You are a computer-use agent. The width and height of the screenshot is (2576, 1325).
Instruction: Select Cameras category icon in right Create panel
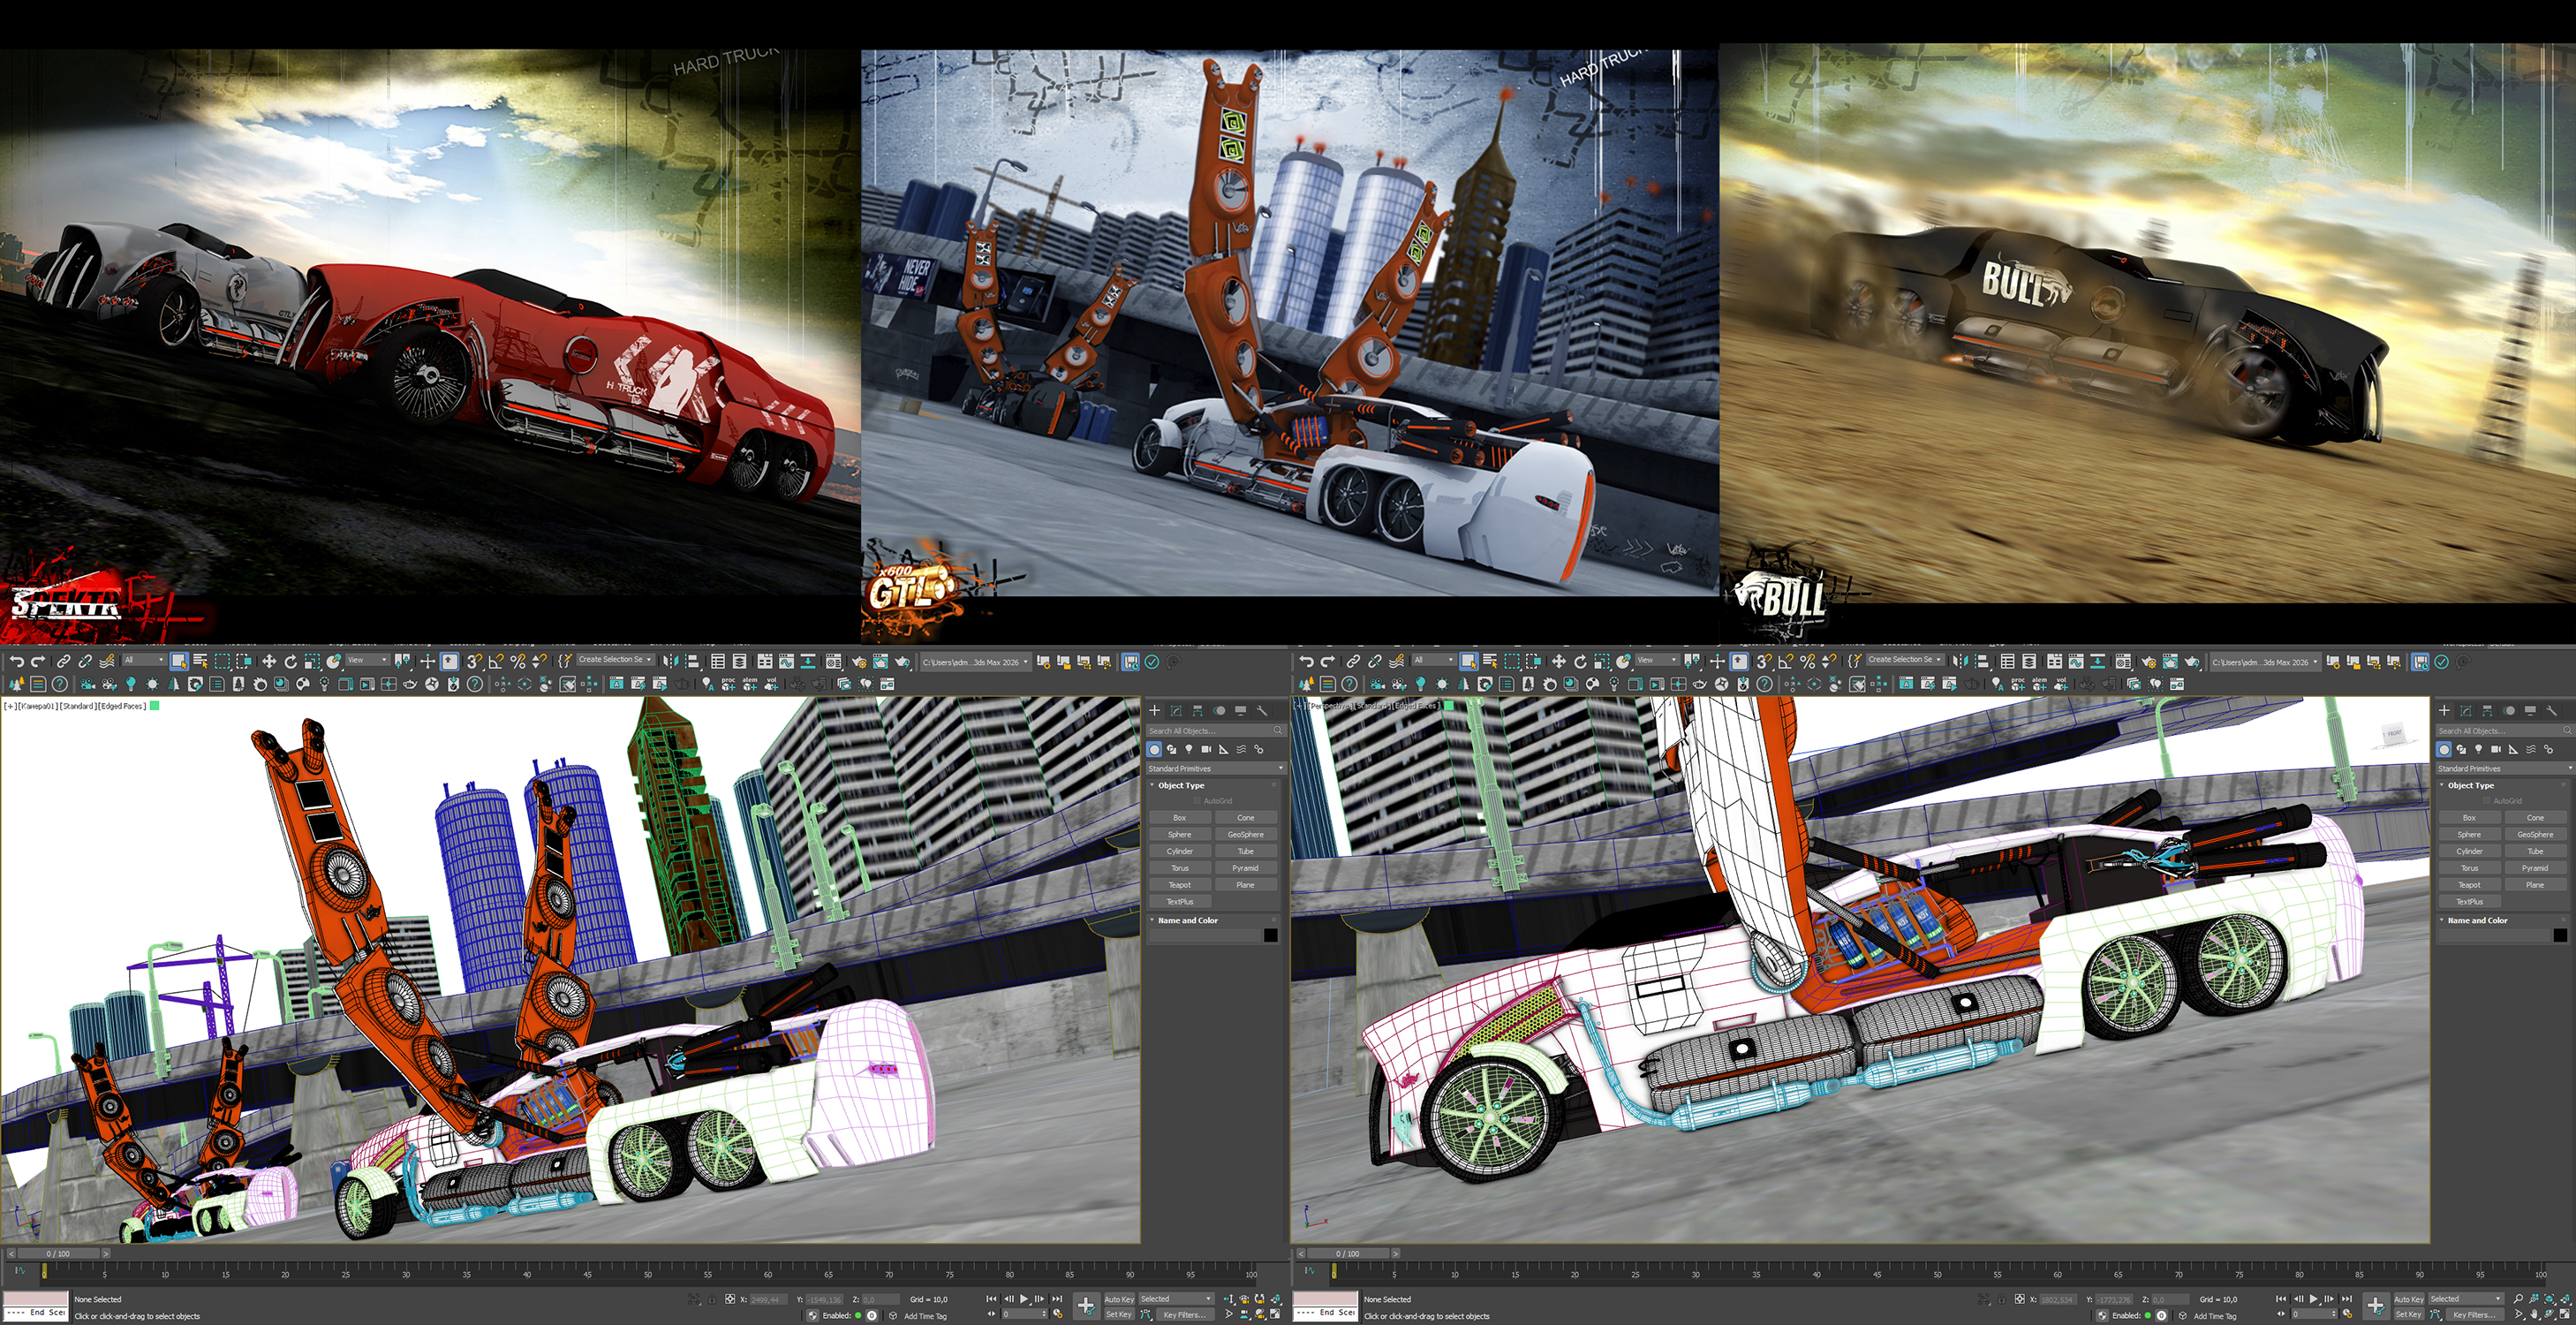(2496, 749)
